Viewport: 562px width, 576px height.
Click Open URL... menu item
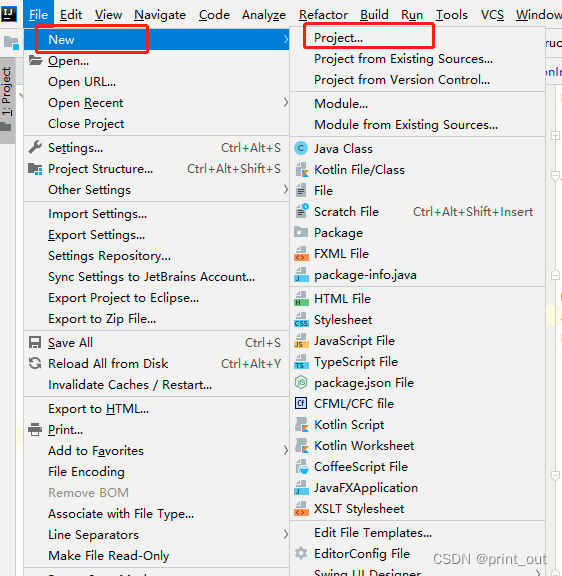pyautogui.click(x=156, y=82)
